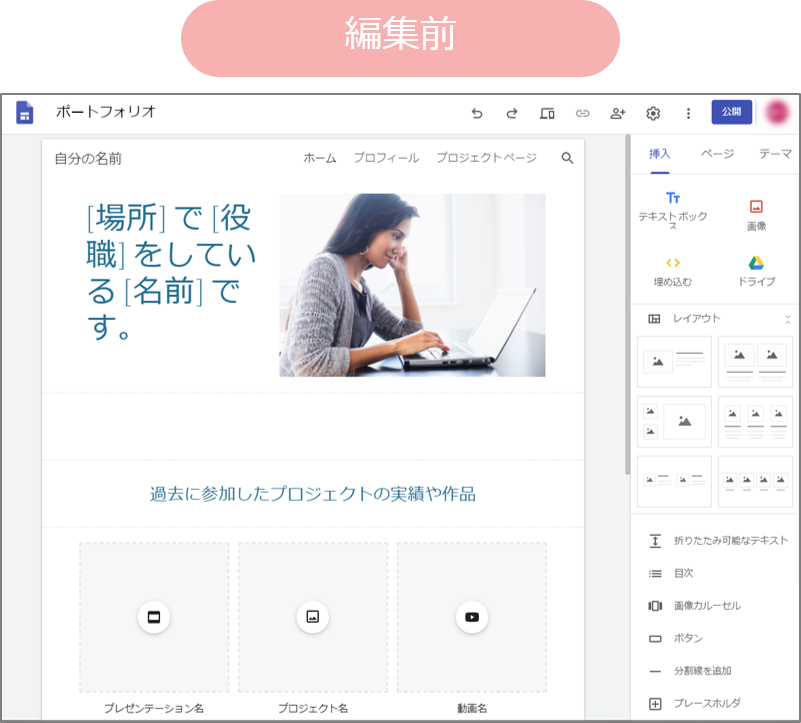Insert a テキスト ボックス text box
This screenshot has width=801, height=723.
tap(672, 210)
